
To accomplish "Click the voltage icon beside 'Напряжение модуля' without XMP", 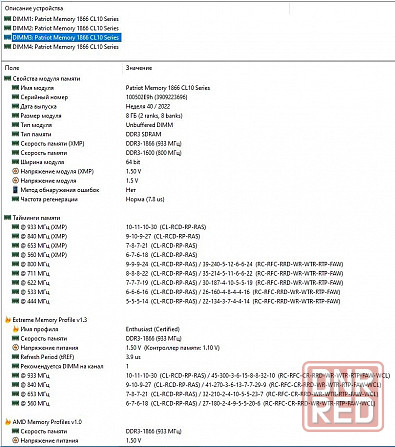I will click(15, 181).
